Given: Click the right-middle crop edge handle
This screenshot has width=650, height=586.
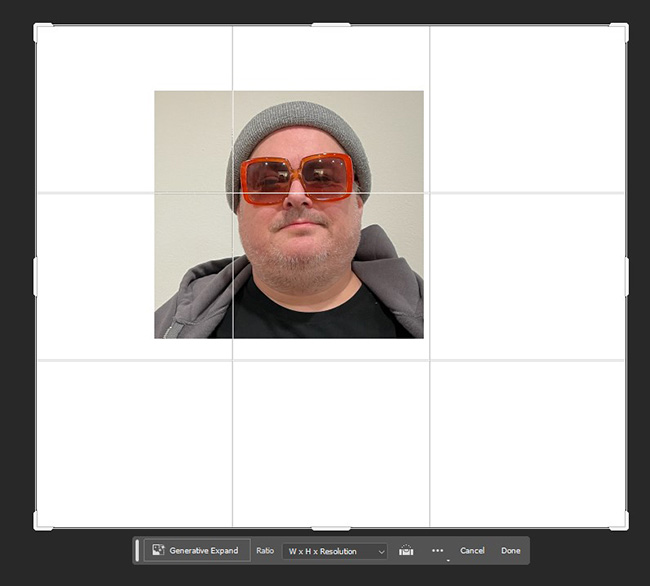Looking at the screenshot, I should [627, 276].
